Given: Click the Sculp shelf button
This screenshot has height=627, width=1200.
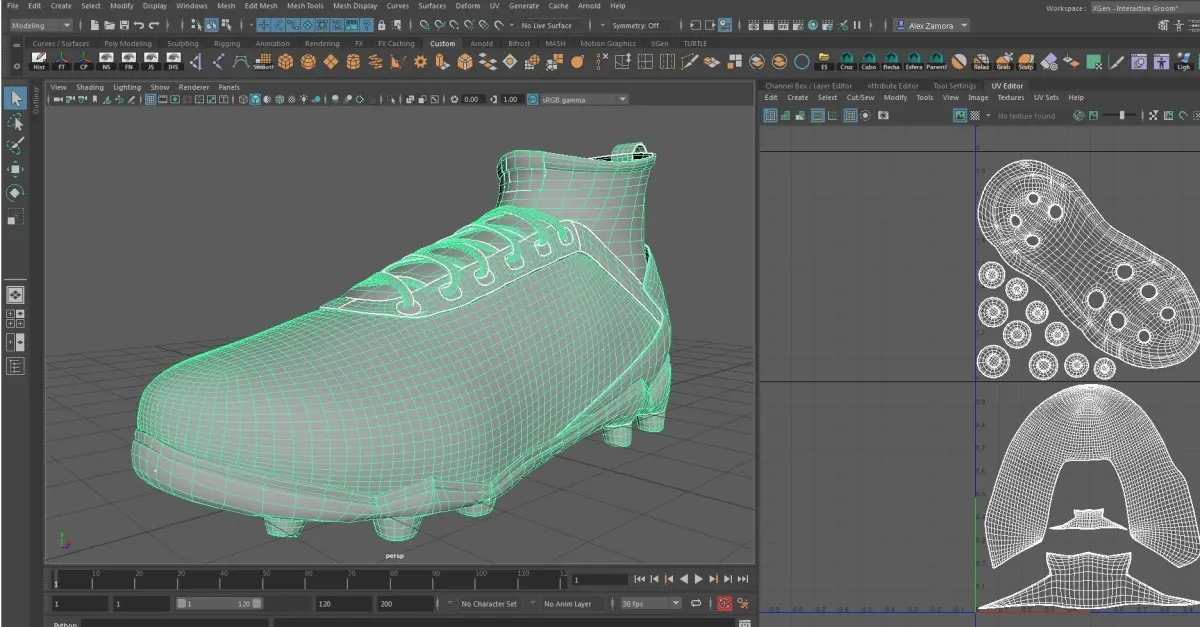Looking at the screenshot, I should [1026, 62].
